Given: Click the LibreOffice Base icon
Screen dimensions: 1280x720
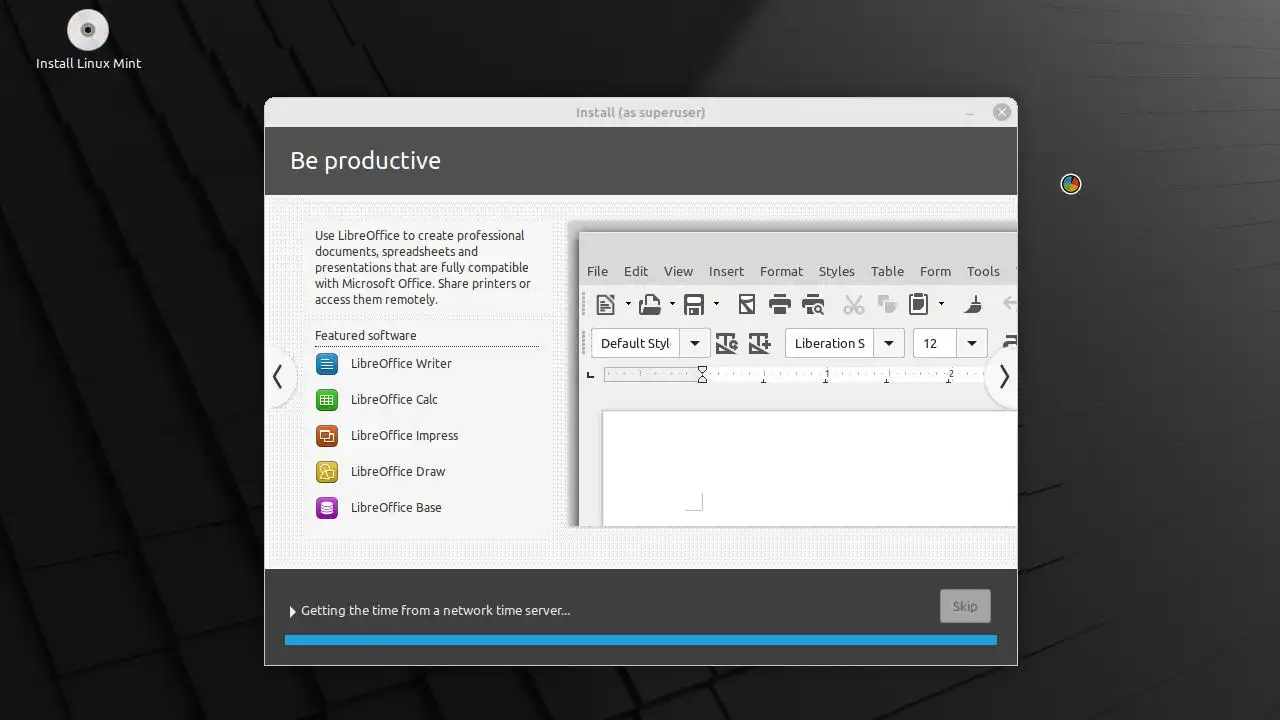Looking at the screenshot, I should coord(327,508).
